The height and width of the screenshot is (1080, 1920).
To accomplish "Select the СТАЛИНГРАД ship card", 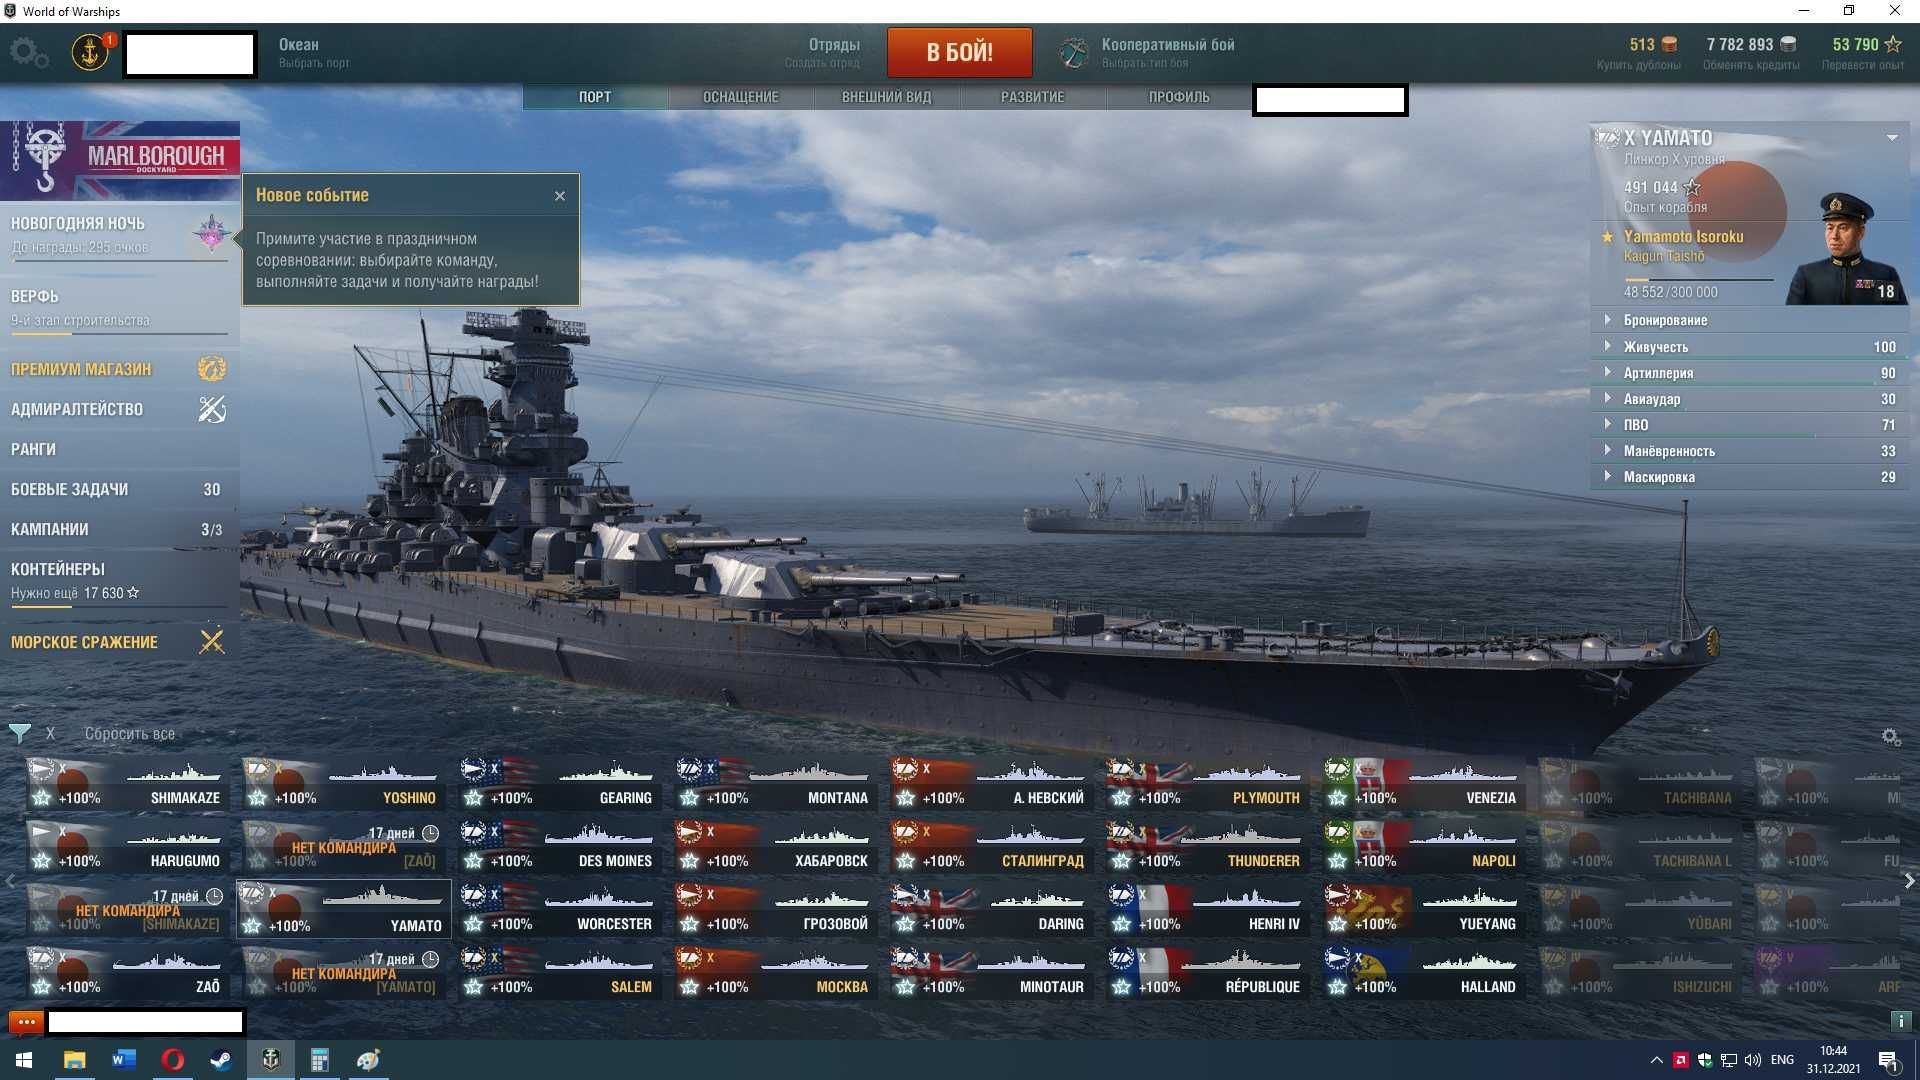I will pos(991,847).
